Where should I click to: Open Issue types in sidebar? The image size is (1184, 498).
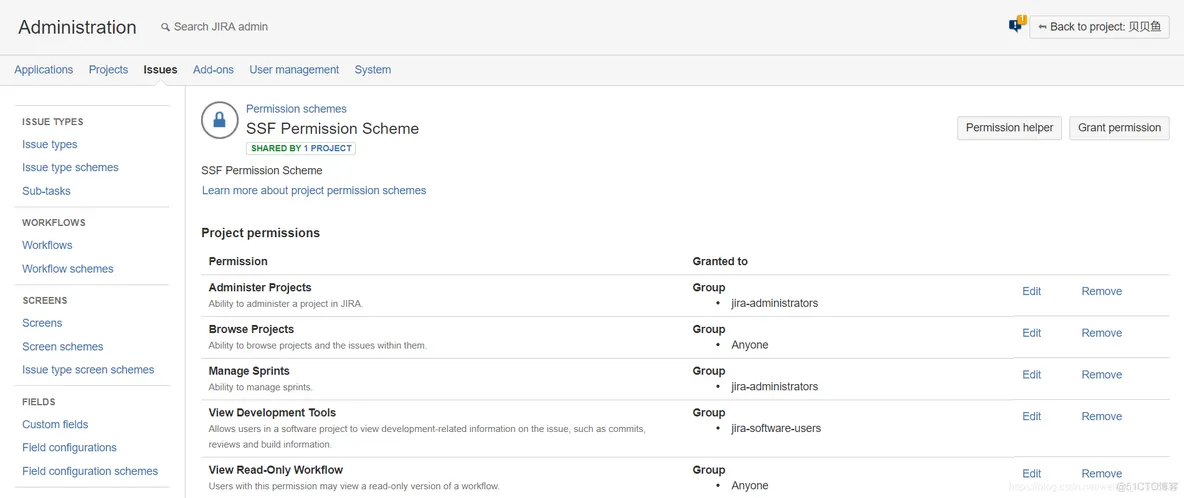[50, 144]
